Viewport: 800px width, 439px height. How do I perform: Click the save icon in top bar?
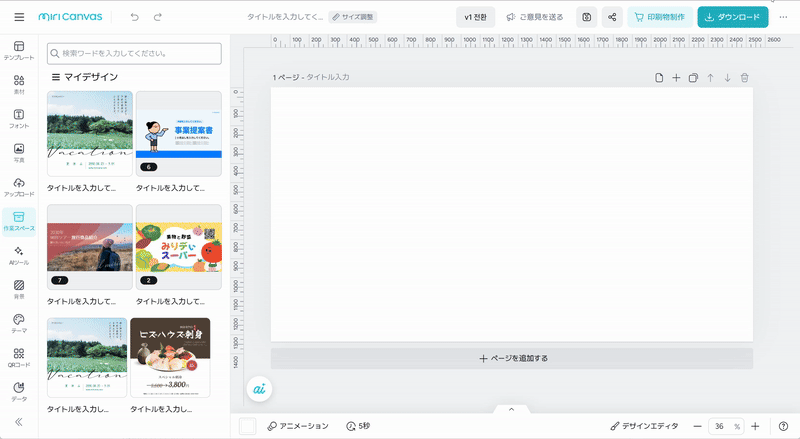pos(586,17)
